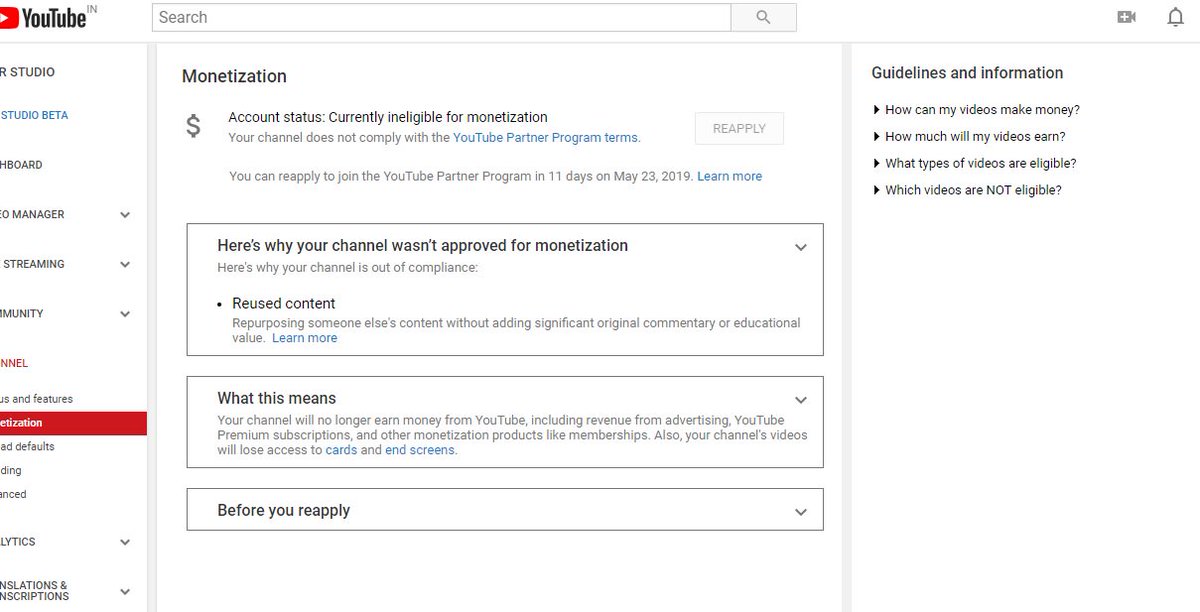Expand the Translations & Transcriptions chevron
Screen dimensions: 1200x612
[x=125, y=591]
